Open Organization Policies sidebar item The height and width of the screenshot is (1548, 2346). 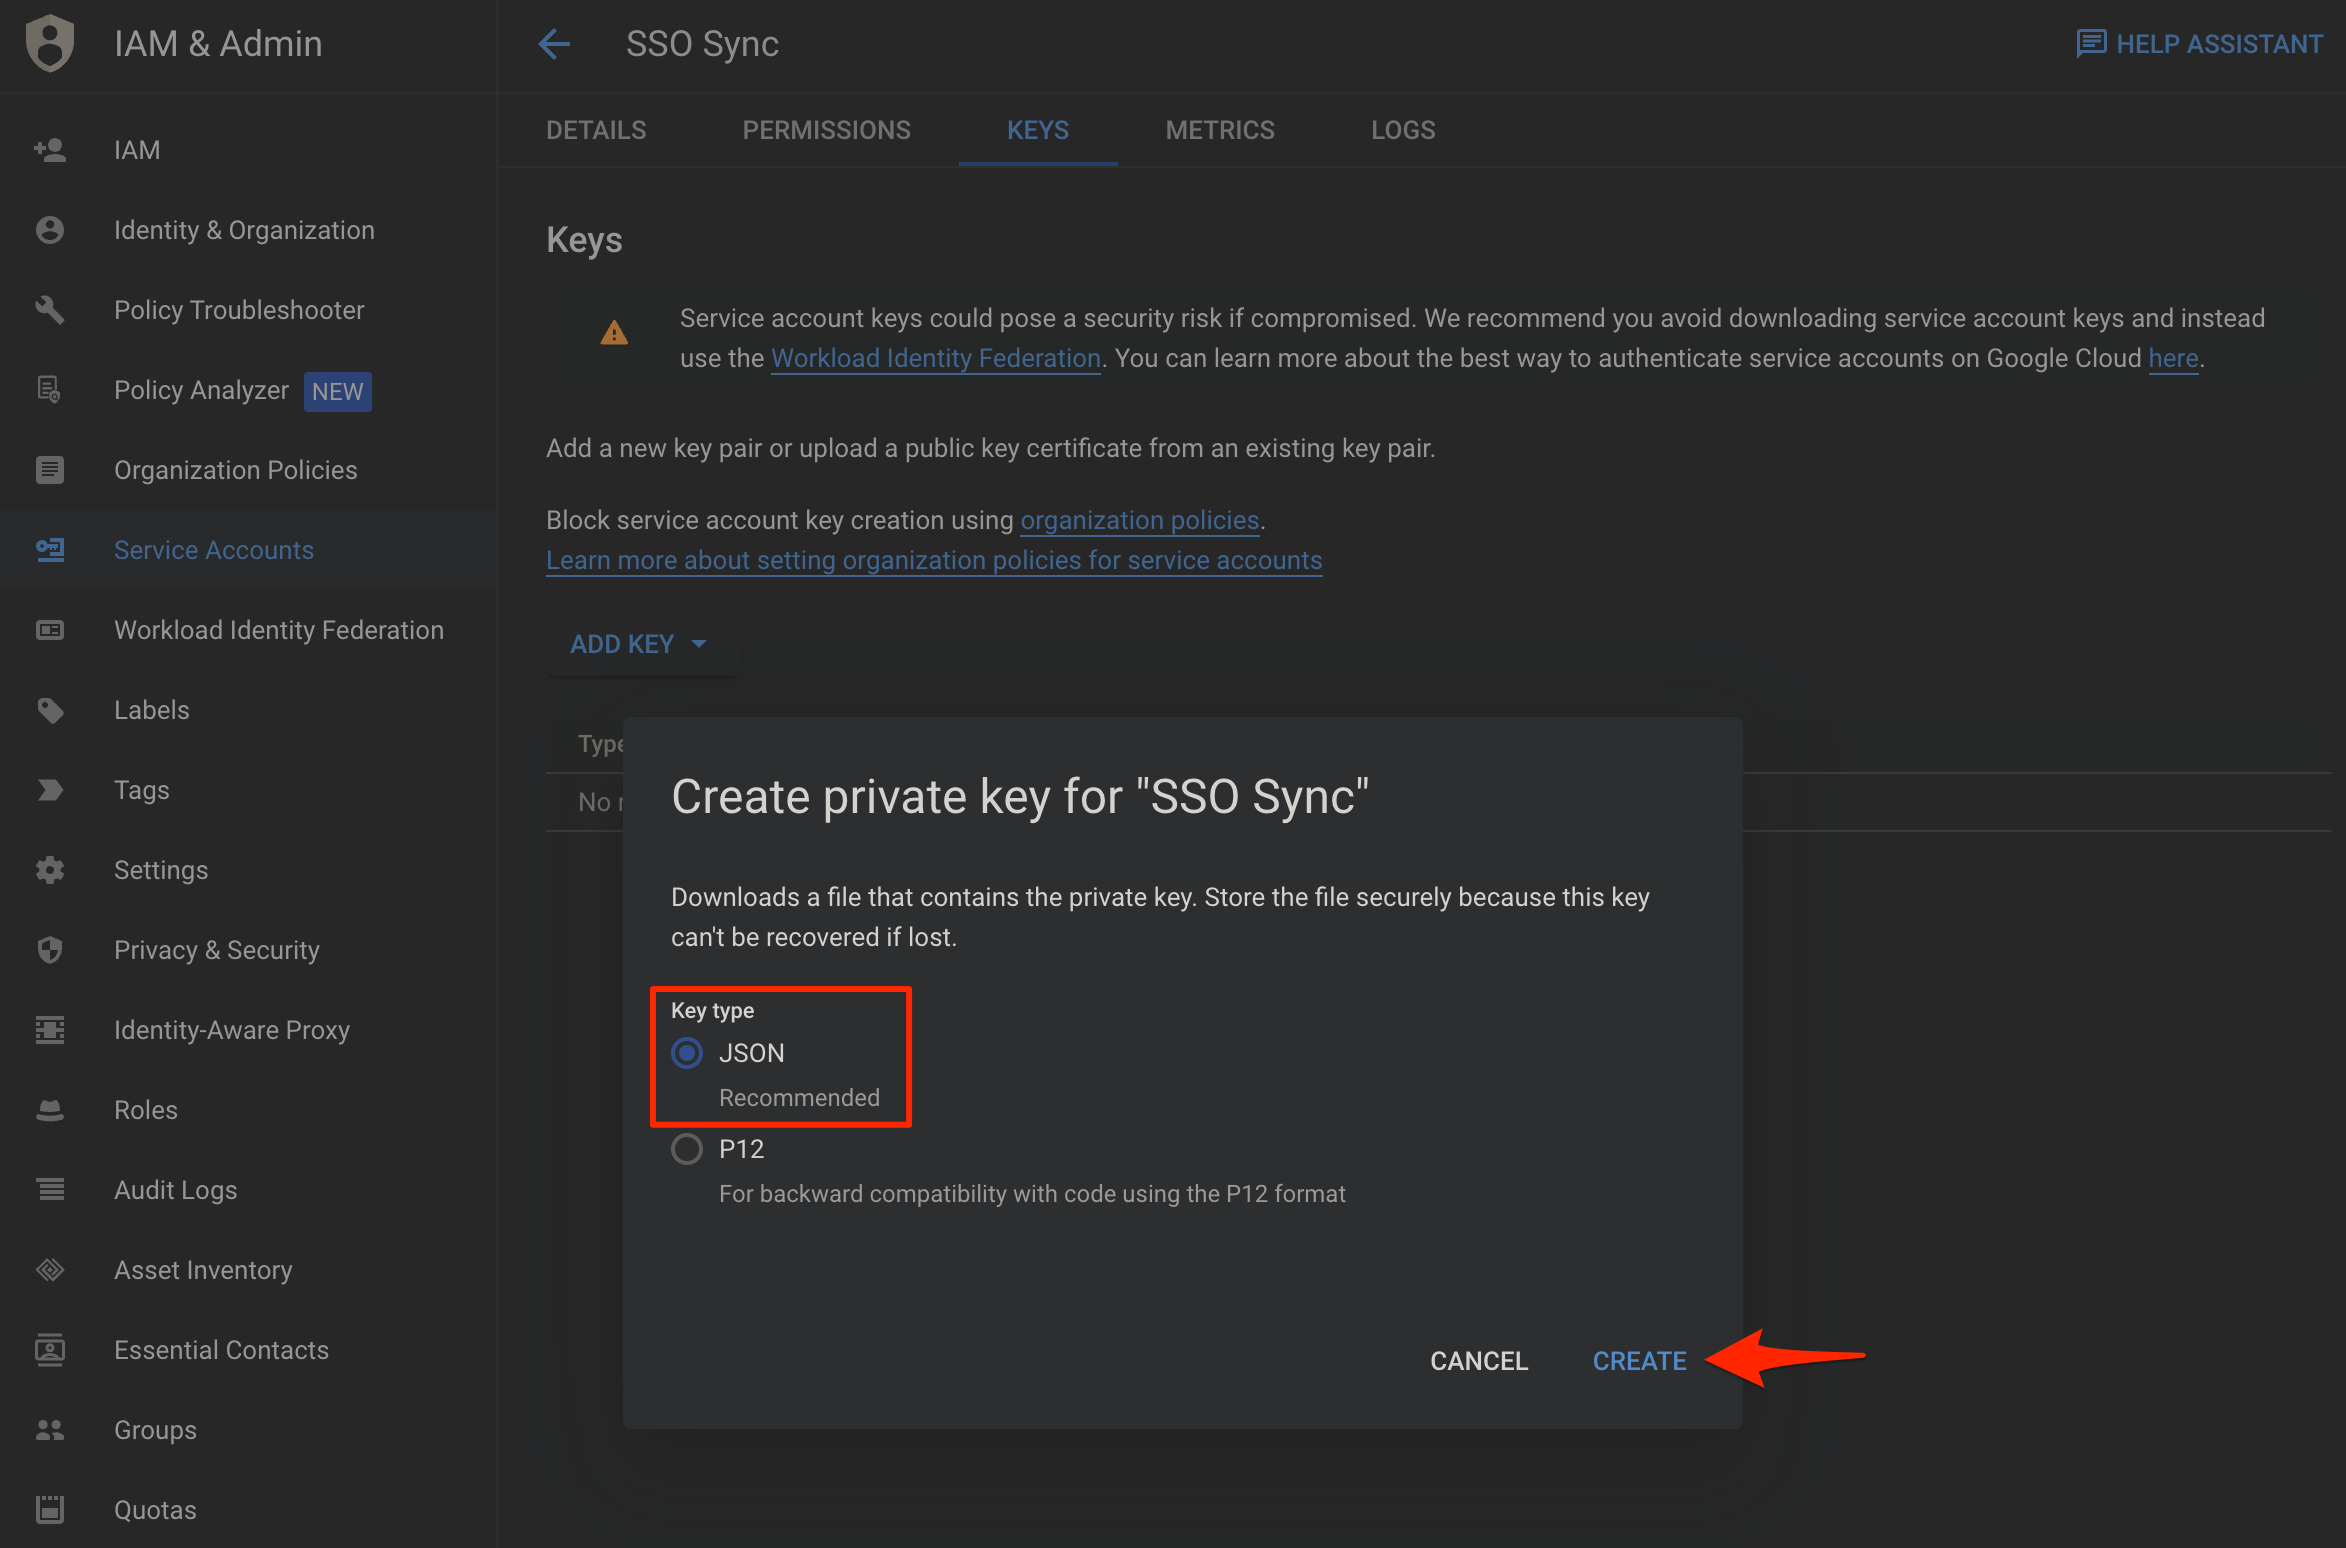[x=248, y=470]
